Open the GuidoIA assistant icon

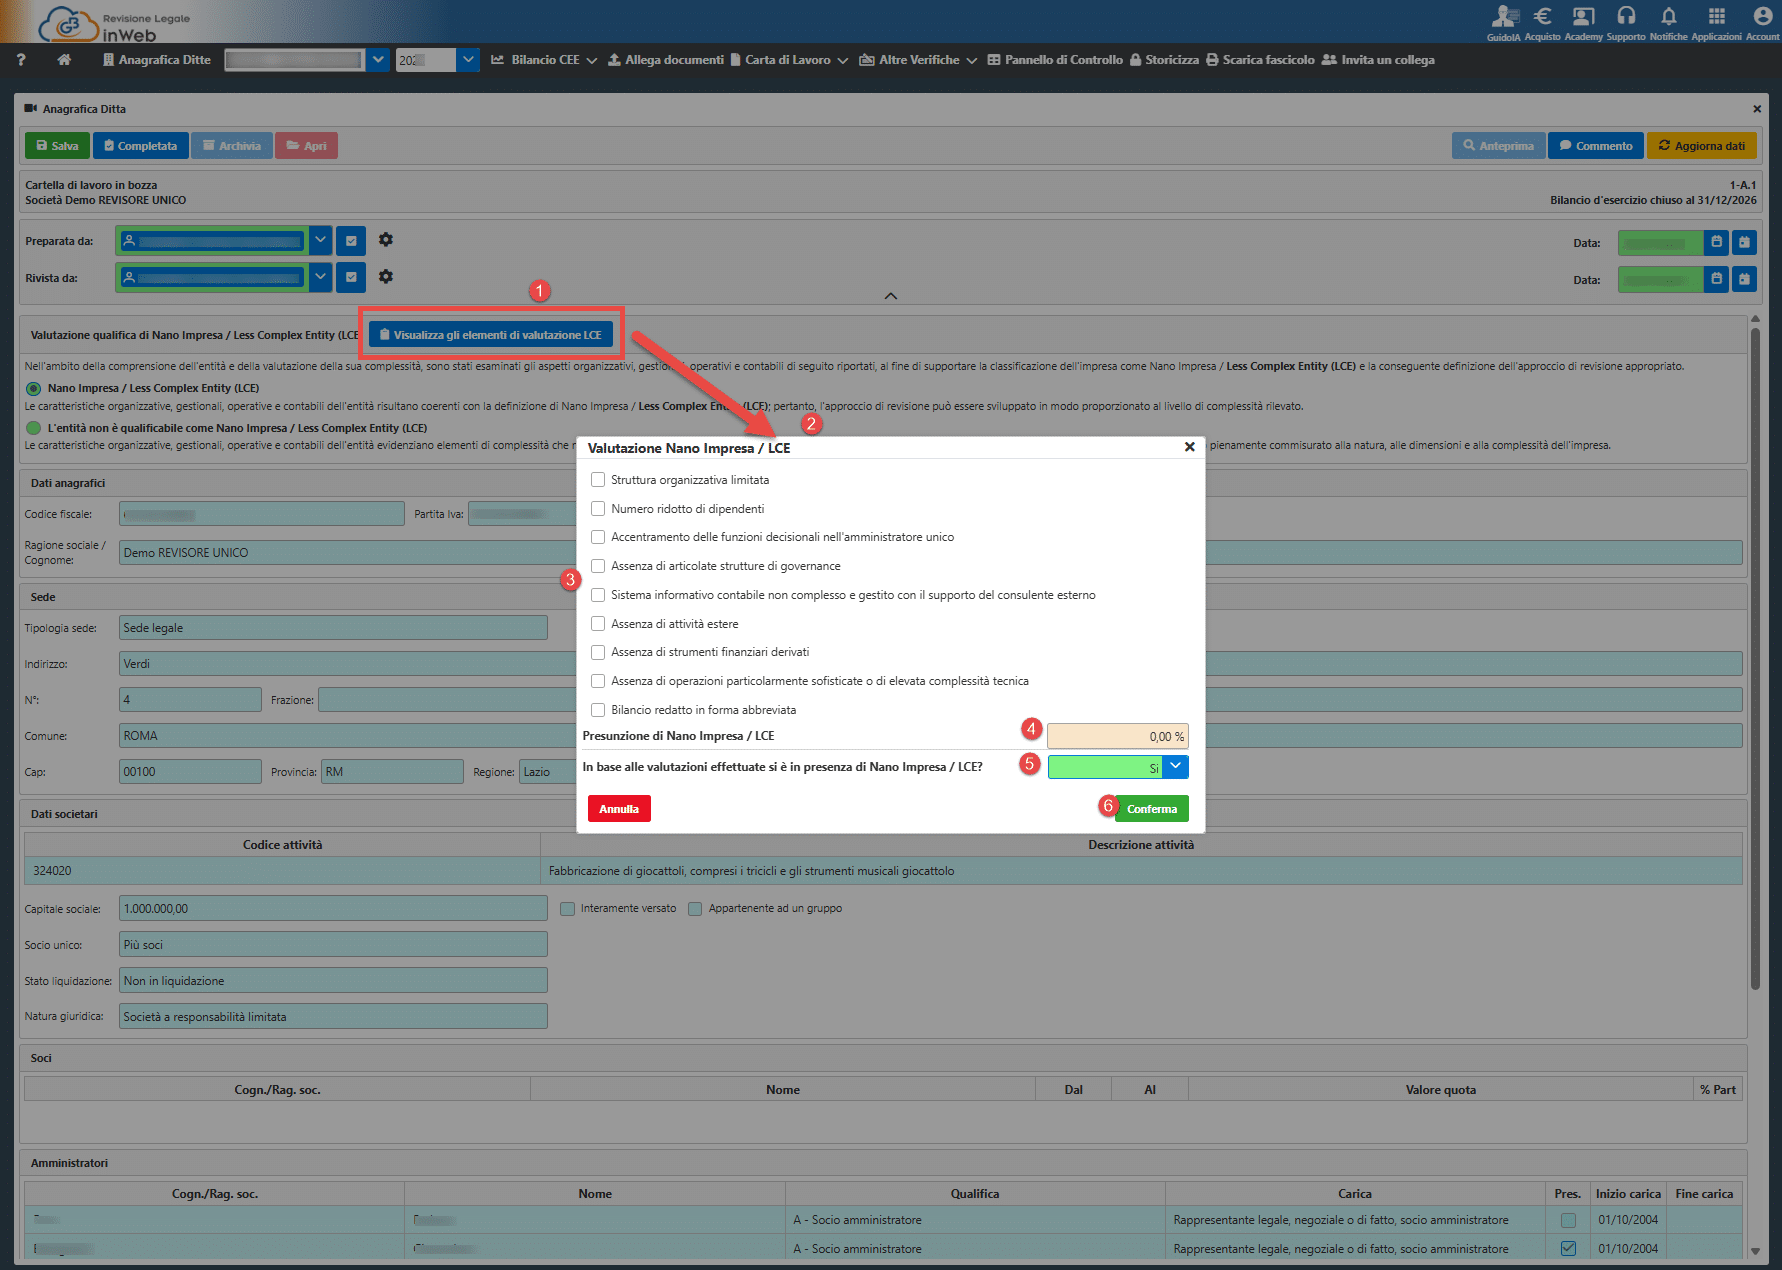click(1503, 17)
